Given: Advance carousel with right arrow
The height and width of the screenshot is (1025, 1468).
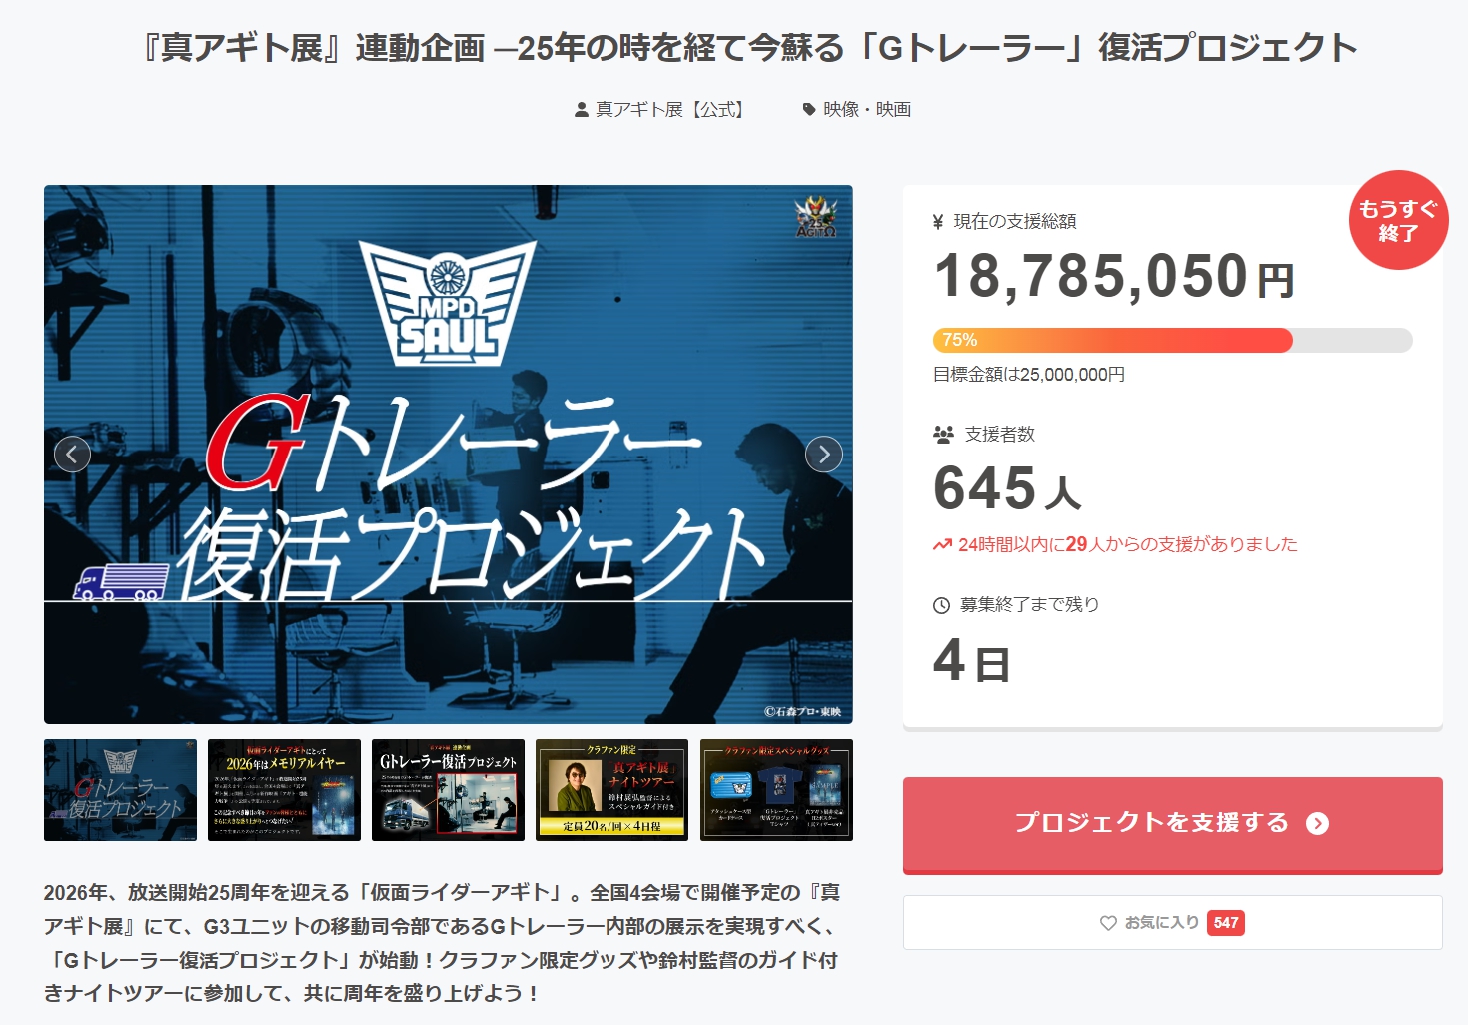Looking at the screenshot, I should pyautogui.click(x=824, y=454).
